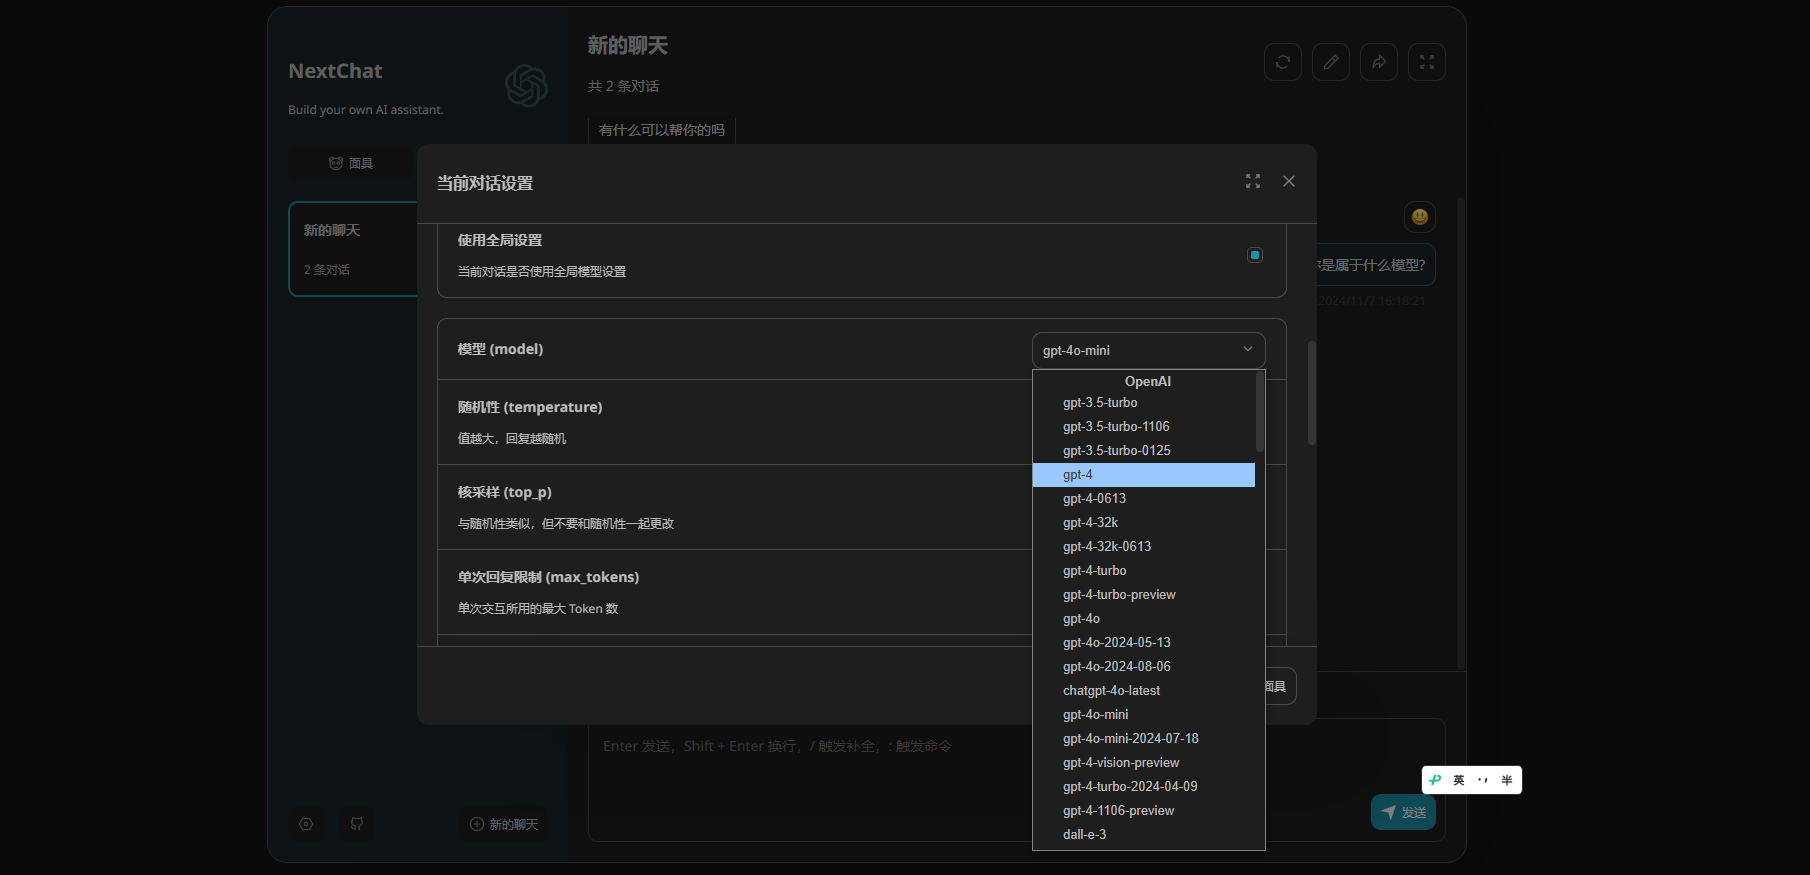The image size is (1810, 875).
Task: Click the IME punctuation mode icon
Action: click(1483, 780)
